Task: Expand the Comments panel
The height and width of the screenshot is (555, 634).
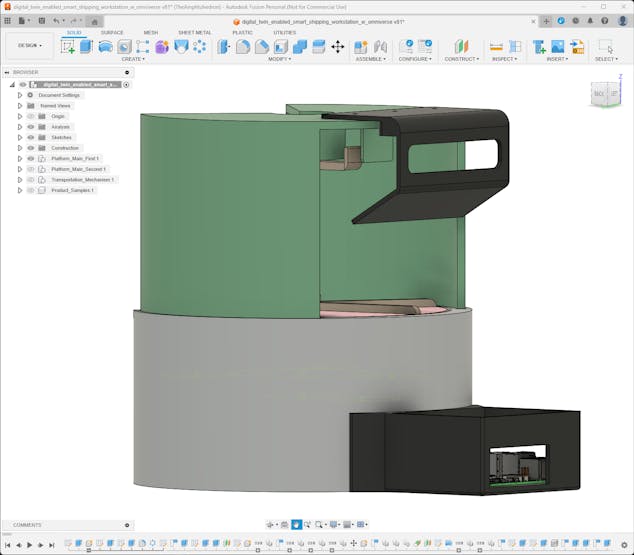Action: tap(127, 525)
